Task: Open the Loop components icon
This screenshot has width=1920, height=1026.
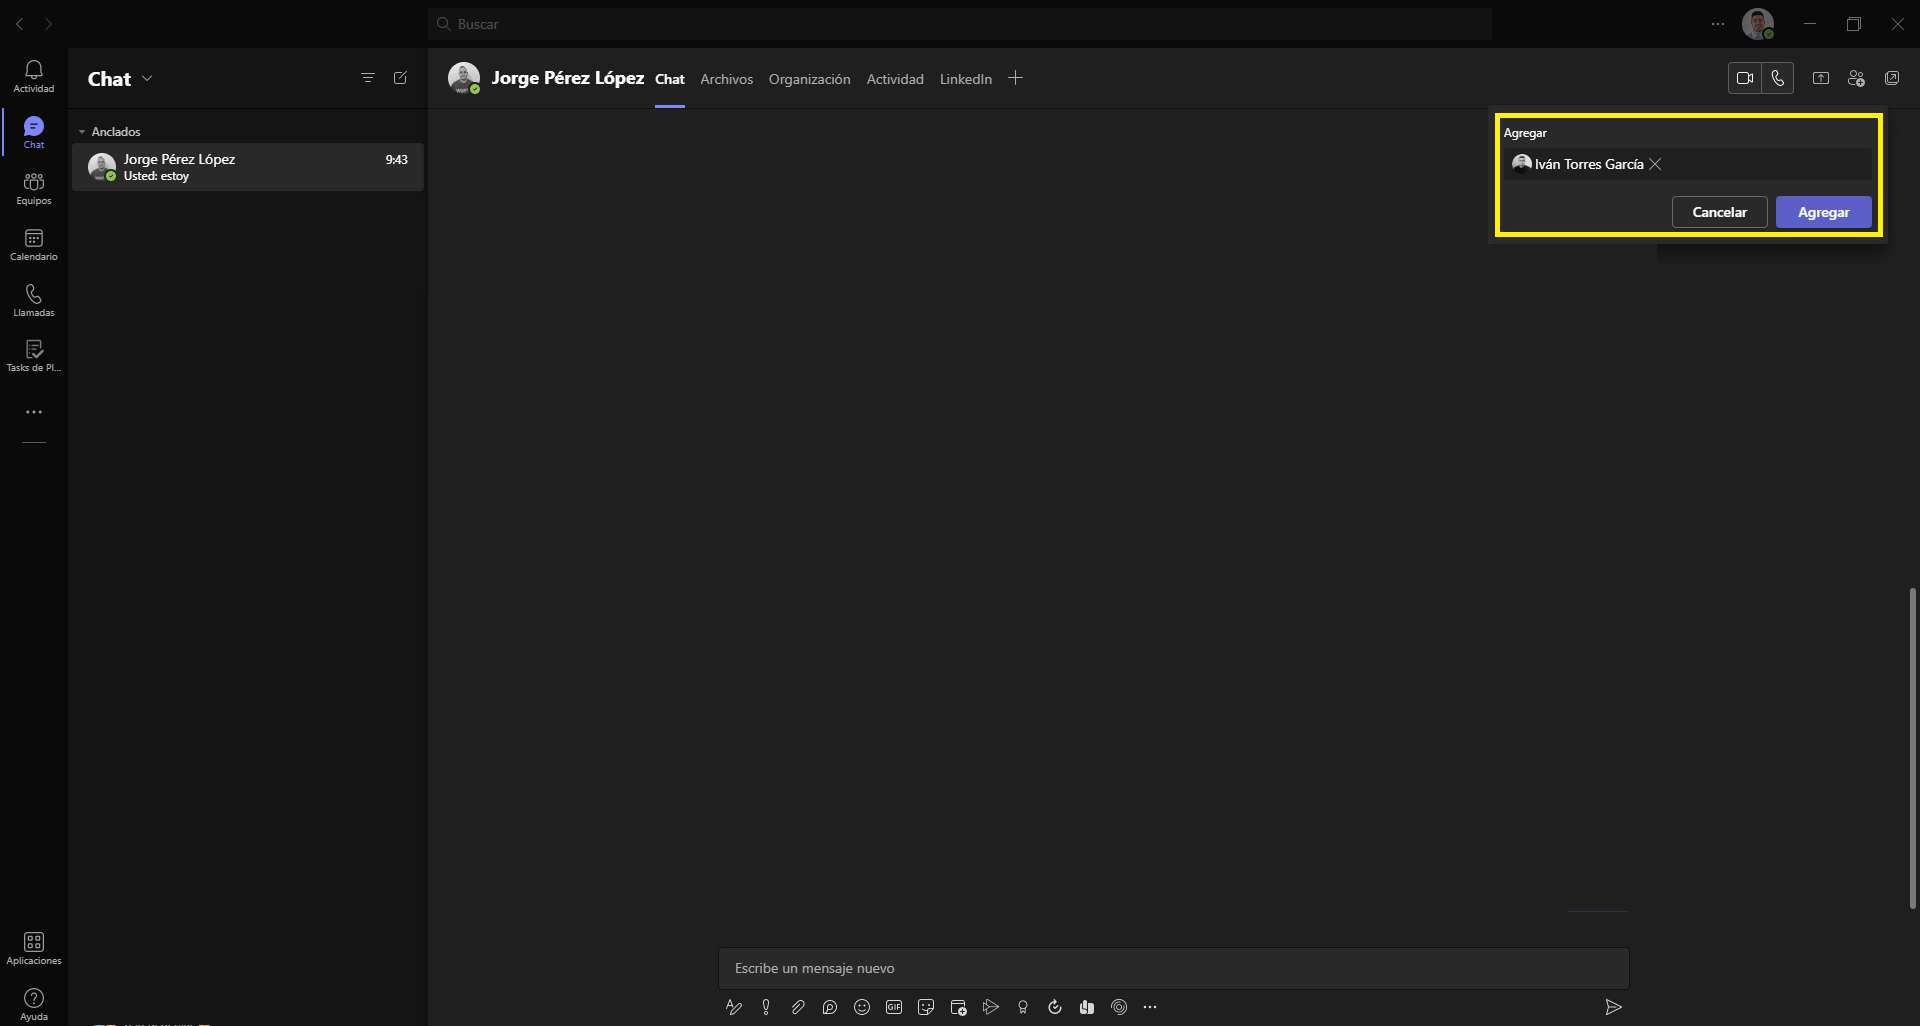Action: click(830, 1007)
